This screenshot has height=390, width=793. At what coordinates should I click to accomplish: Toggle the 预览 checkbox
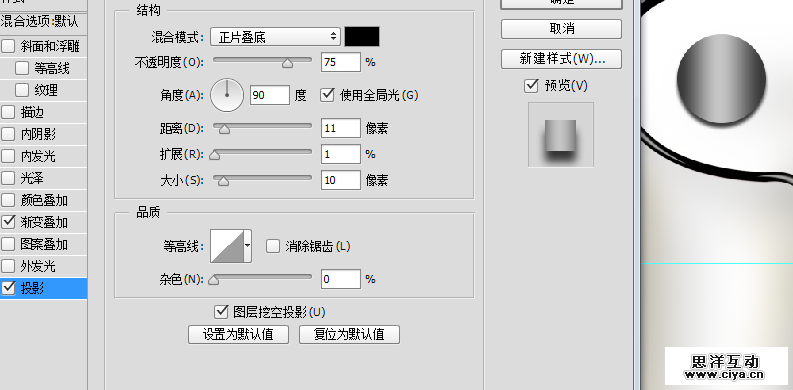[531, 86]
